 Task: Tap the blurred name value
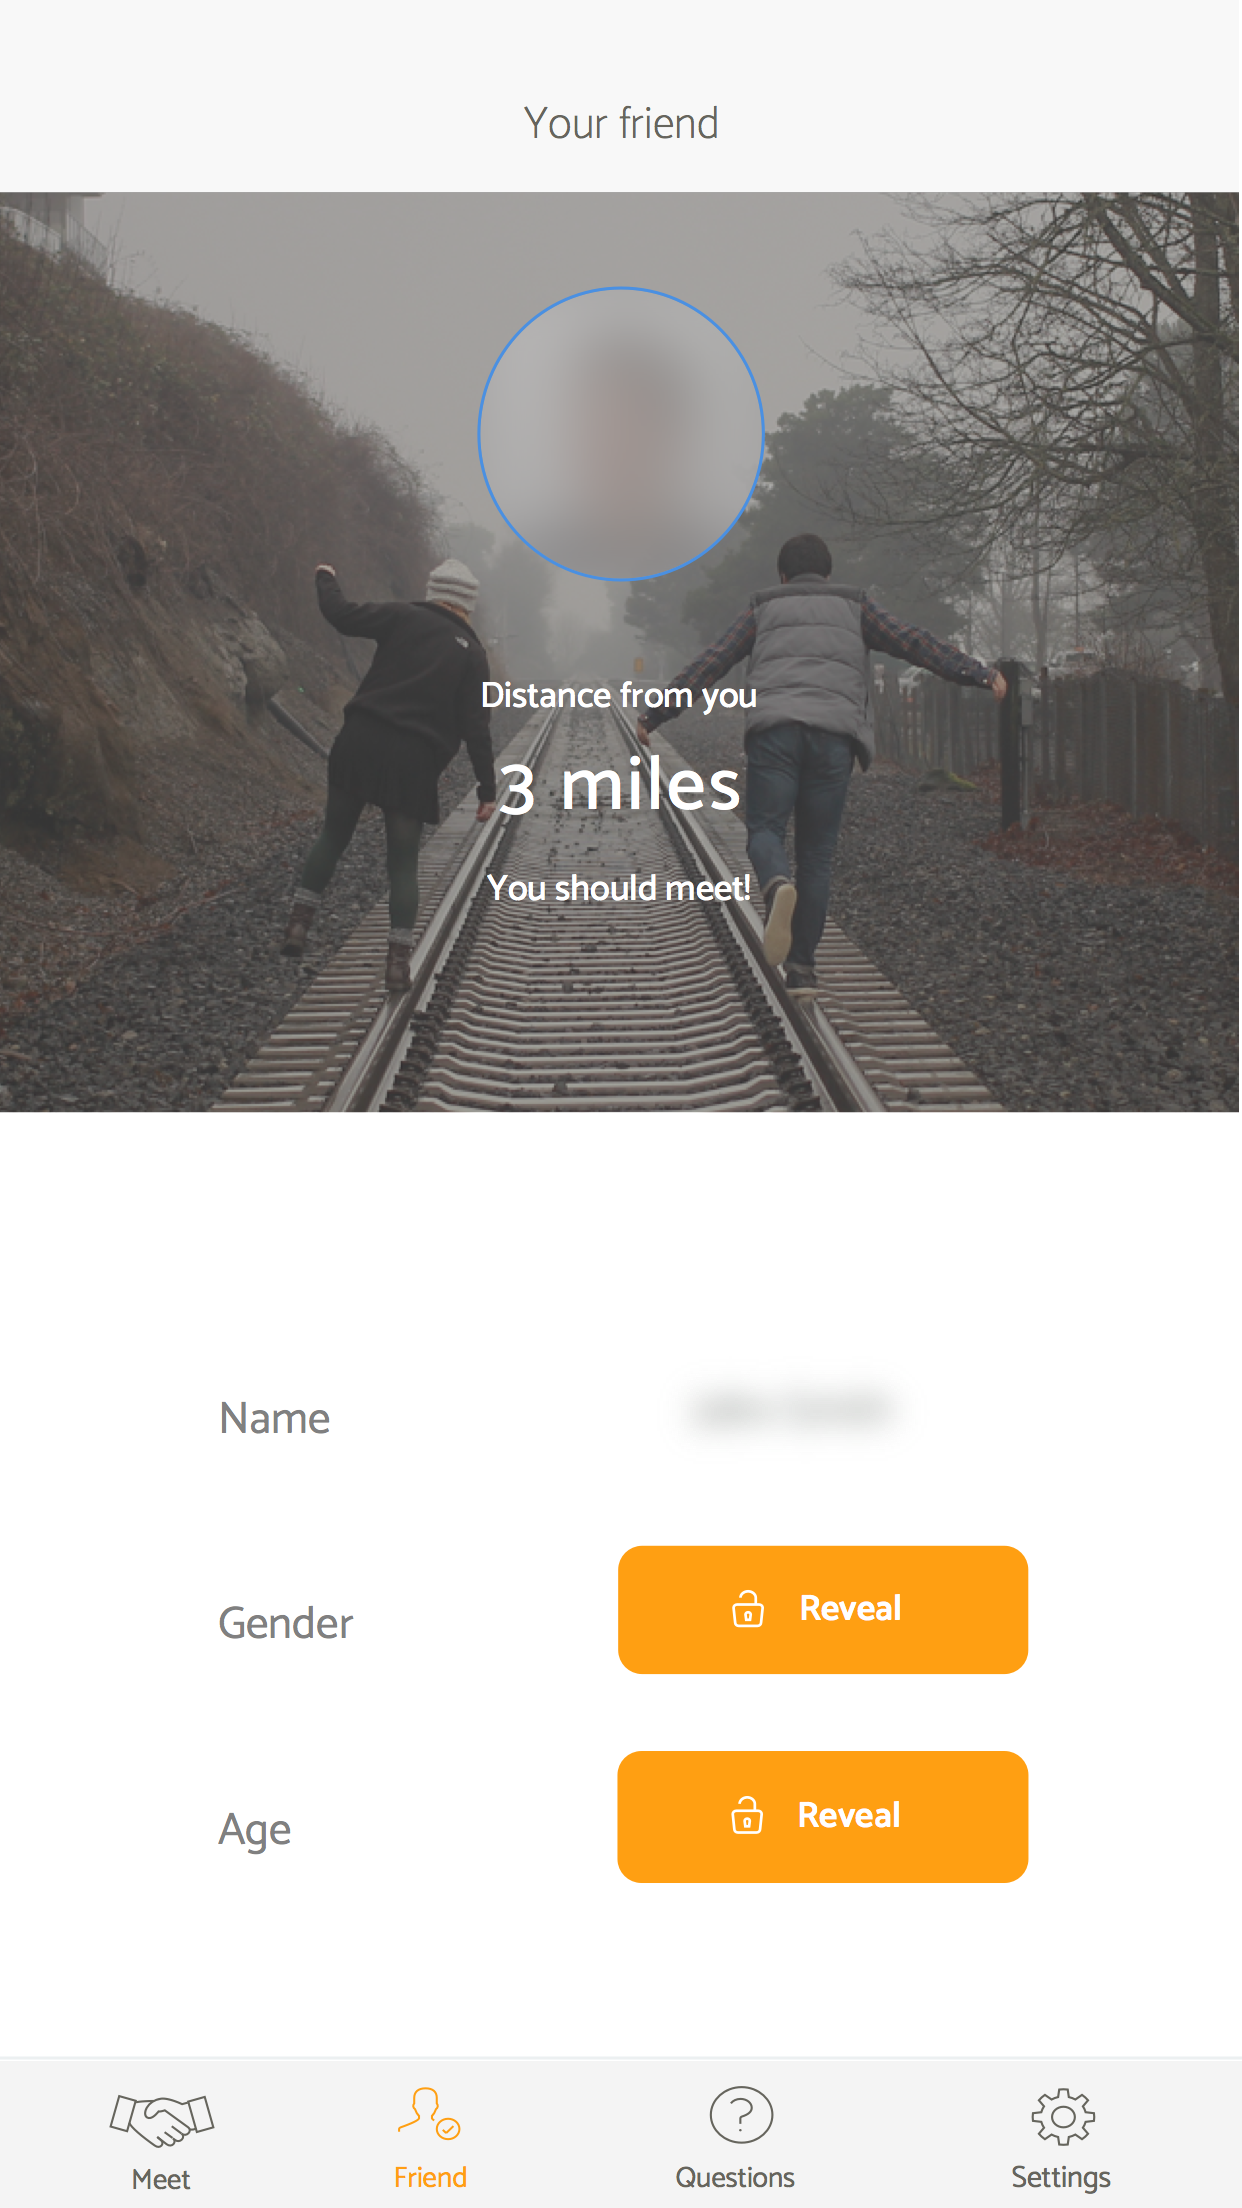point(791,1411)
